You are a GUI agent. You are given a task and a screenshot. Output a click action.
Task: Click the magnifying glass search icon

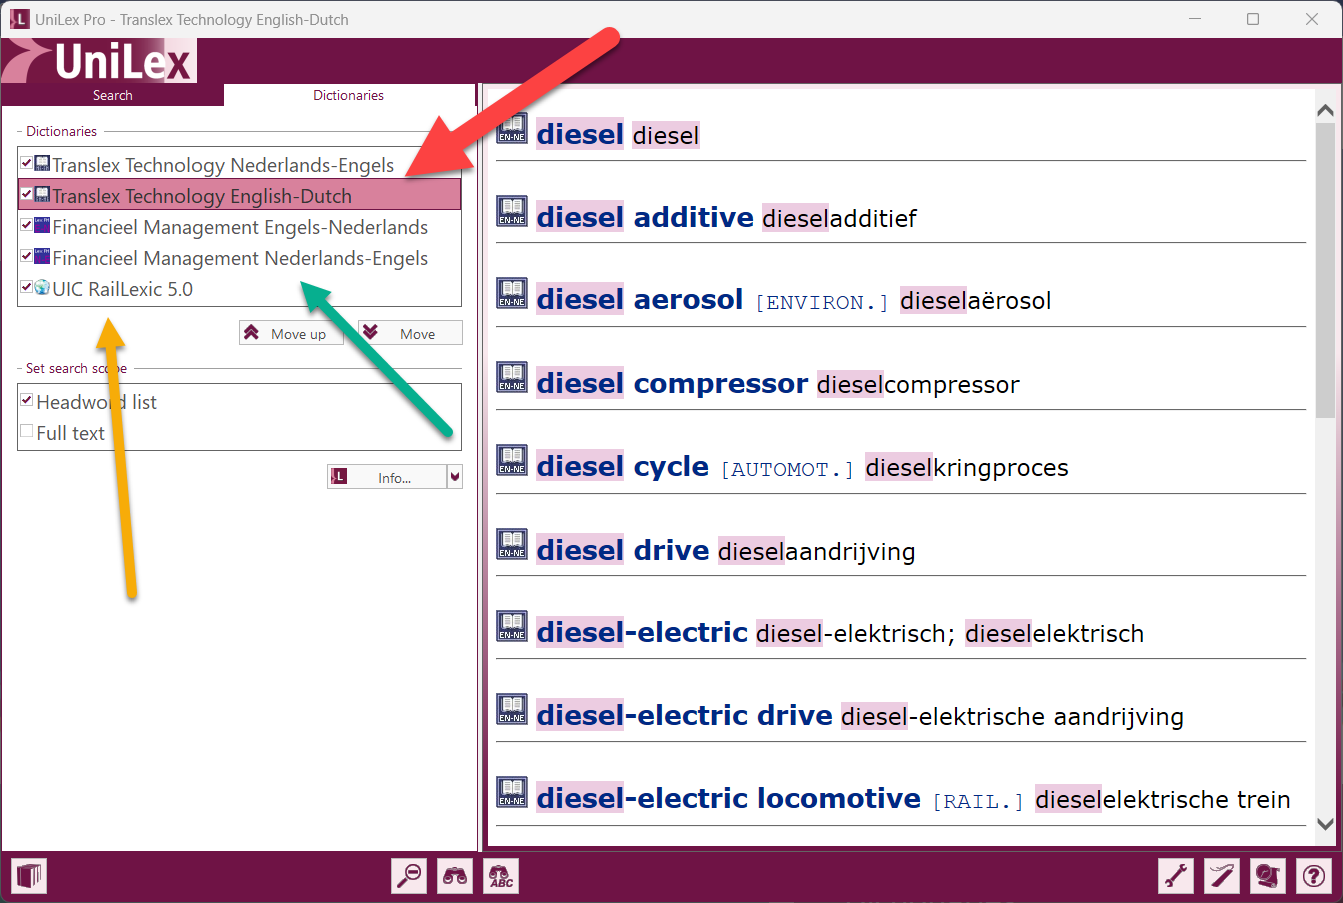(x=409, y=877)
